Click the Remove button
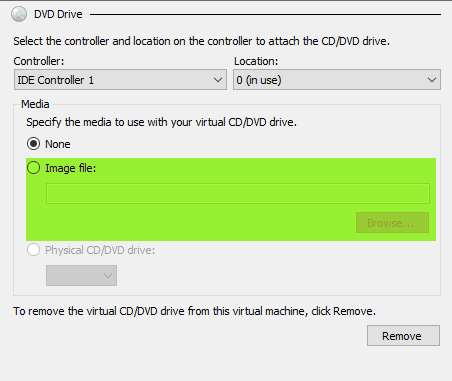This screenshot has height=381, width=452. 403,336
